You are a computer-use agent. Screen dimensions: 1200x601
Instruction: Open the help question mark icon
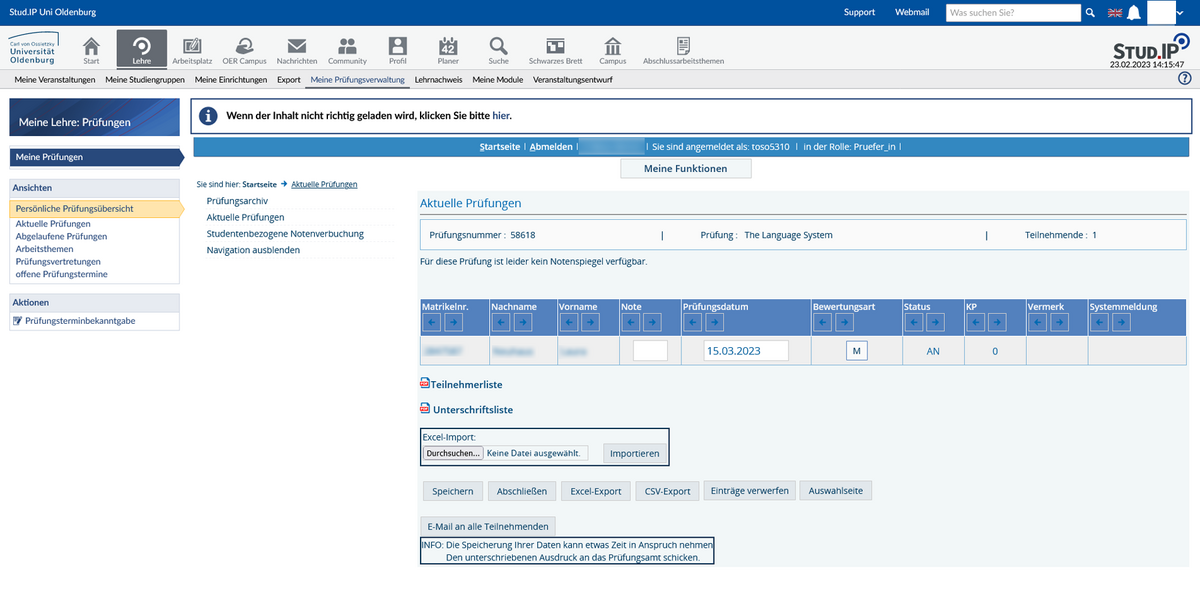tap(1185, 79)
